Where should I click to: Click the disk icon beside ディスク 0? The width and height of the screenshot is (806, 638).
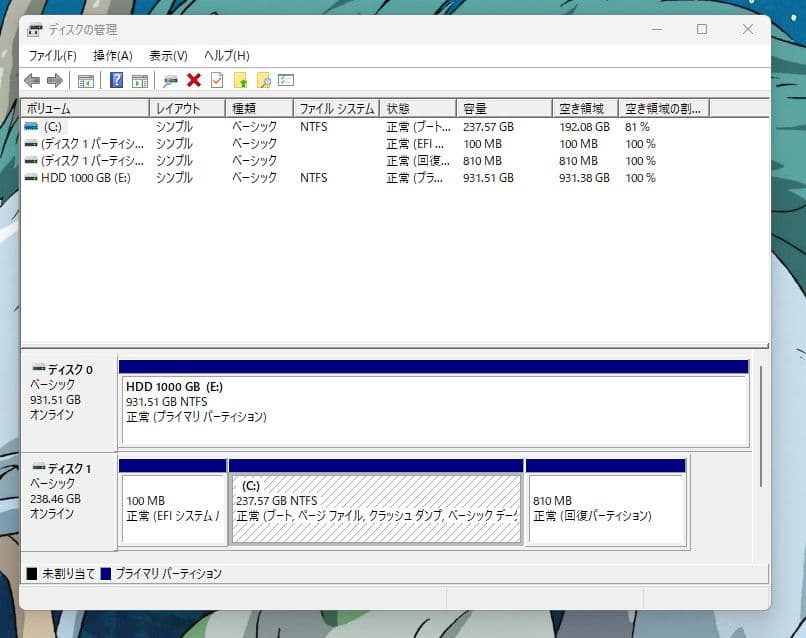pos(40,368)
